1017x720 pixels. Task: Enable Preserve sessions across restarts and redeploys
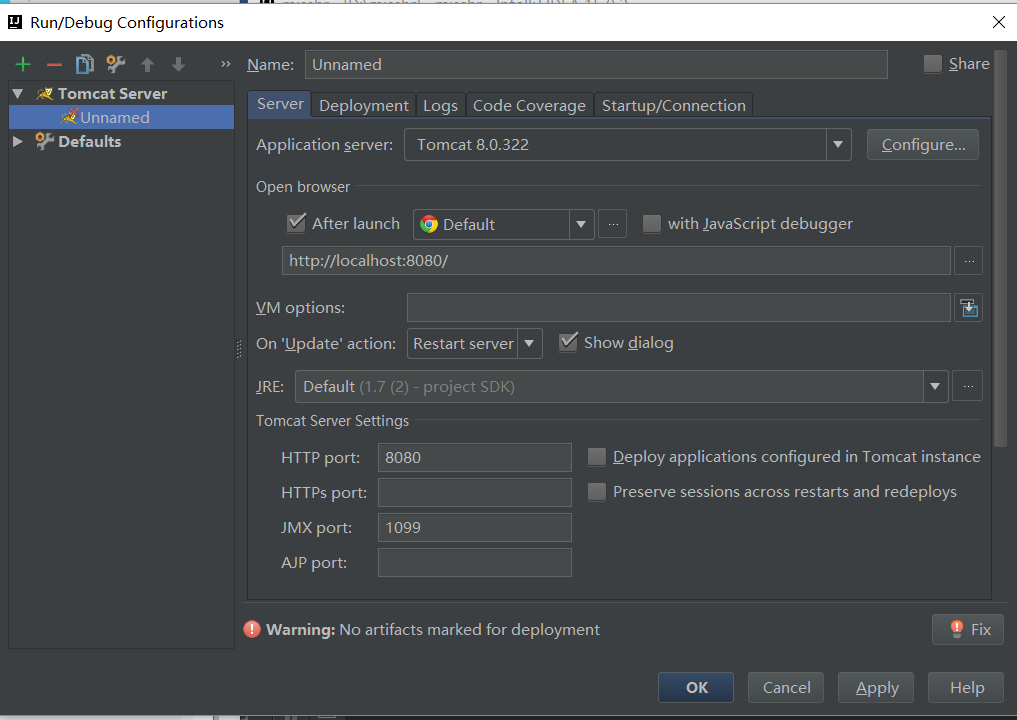pyautogui.click(x=597, y=492)
